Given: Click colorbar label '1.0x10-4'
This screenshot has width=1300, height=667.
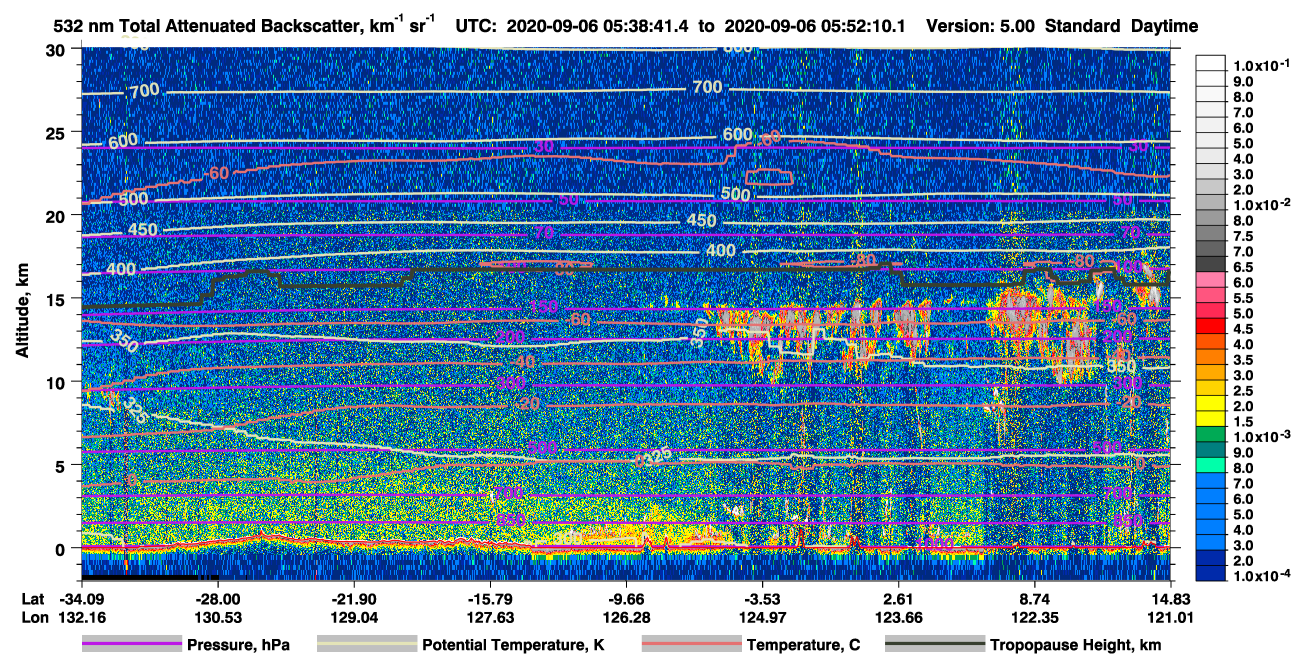Looking at the screenshot, I should (1260, 577).
